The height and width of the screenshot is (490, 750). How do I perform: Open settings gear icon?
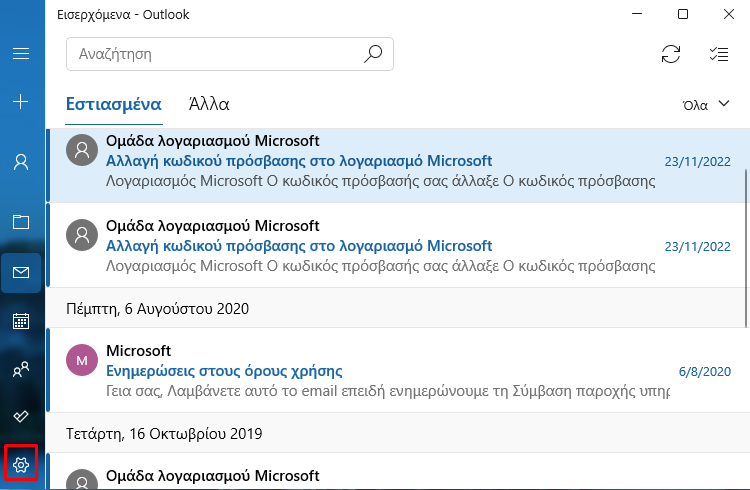21,464
